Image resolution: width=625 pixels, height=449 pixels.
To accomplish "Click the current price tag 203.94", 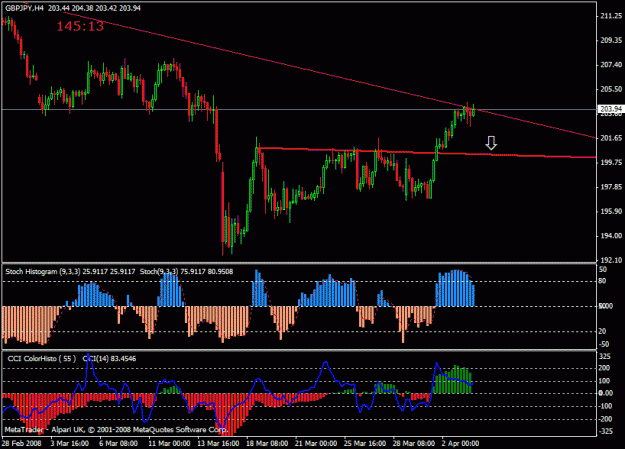I will click(611, 109).
